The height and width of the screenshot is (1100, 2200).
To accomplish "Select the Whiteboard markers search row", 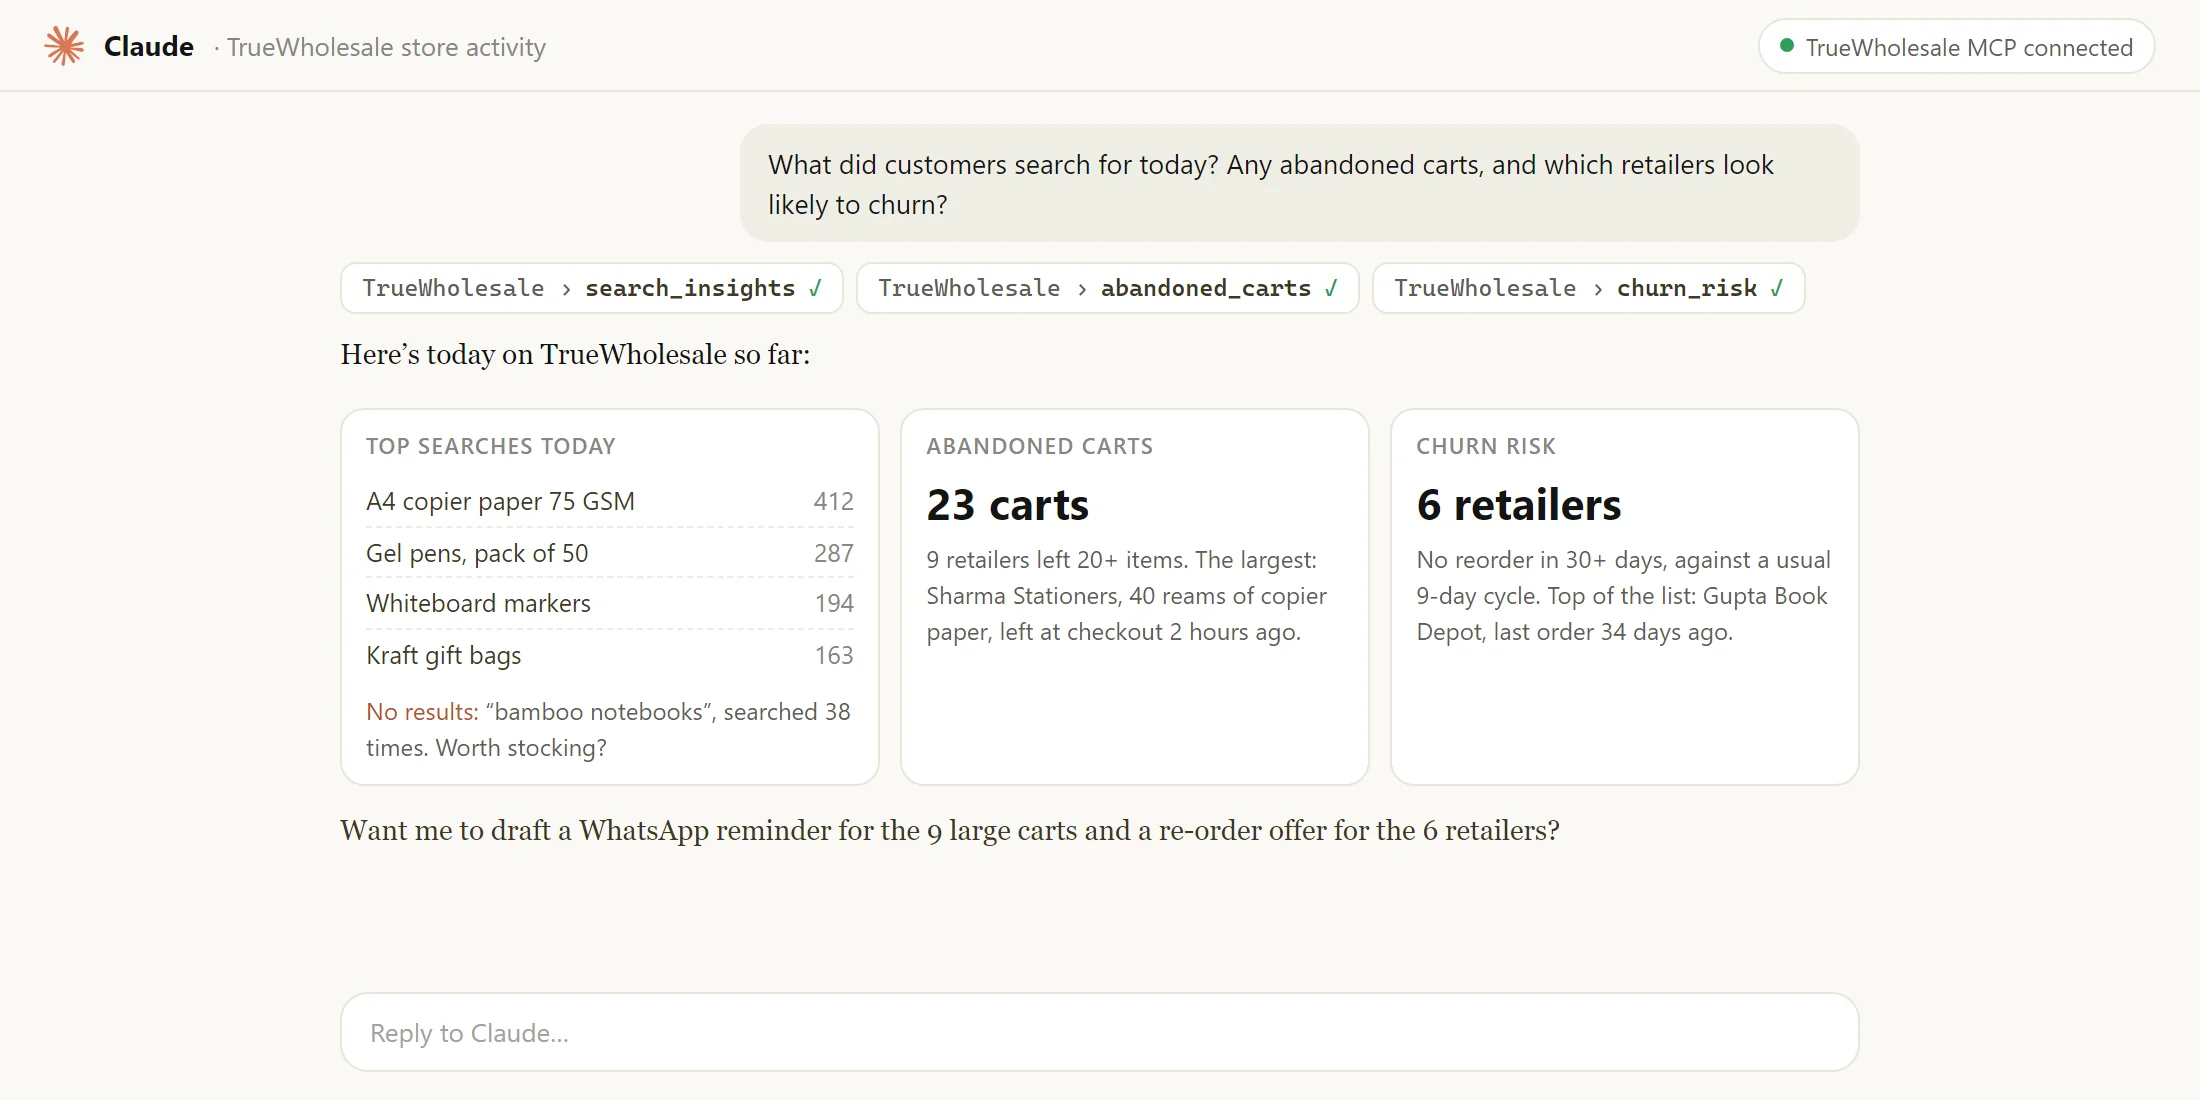I will click(609, 603).
